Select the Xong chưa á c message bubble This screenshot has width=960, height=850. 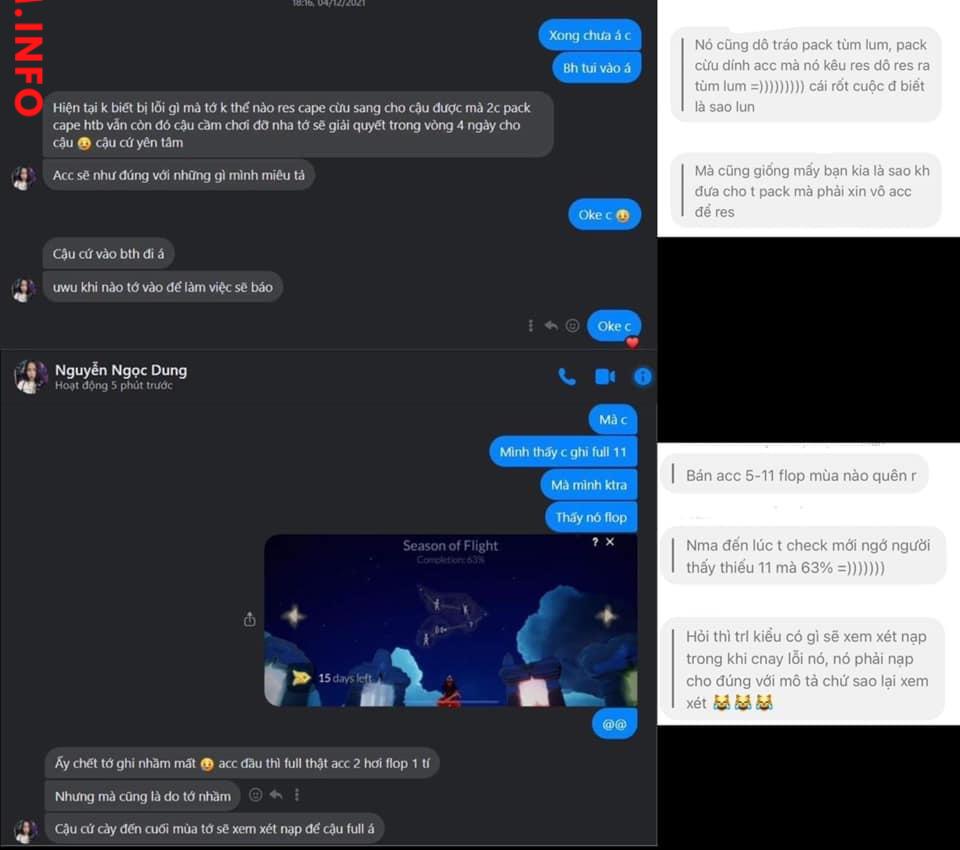590,36
